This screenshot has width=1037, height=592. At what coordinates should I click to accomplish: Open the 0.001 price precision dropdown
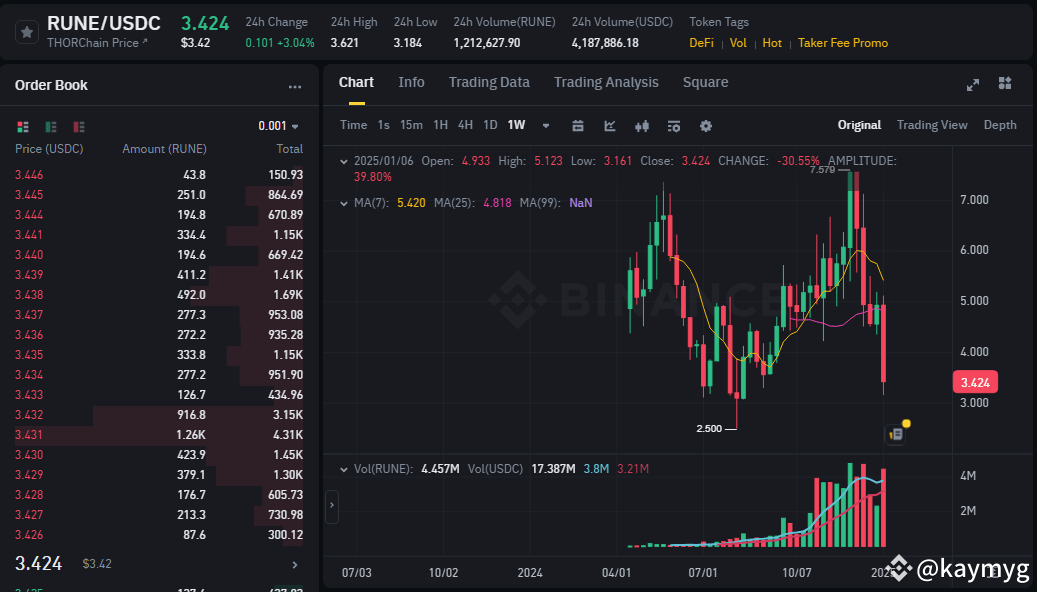[x=278, y=126]
